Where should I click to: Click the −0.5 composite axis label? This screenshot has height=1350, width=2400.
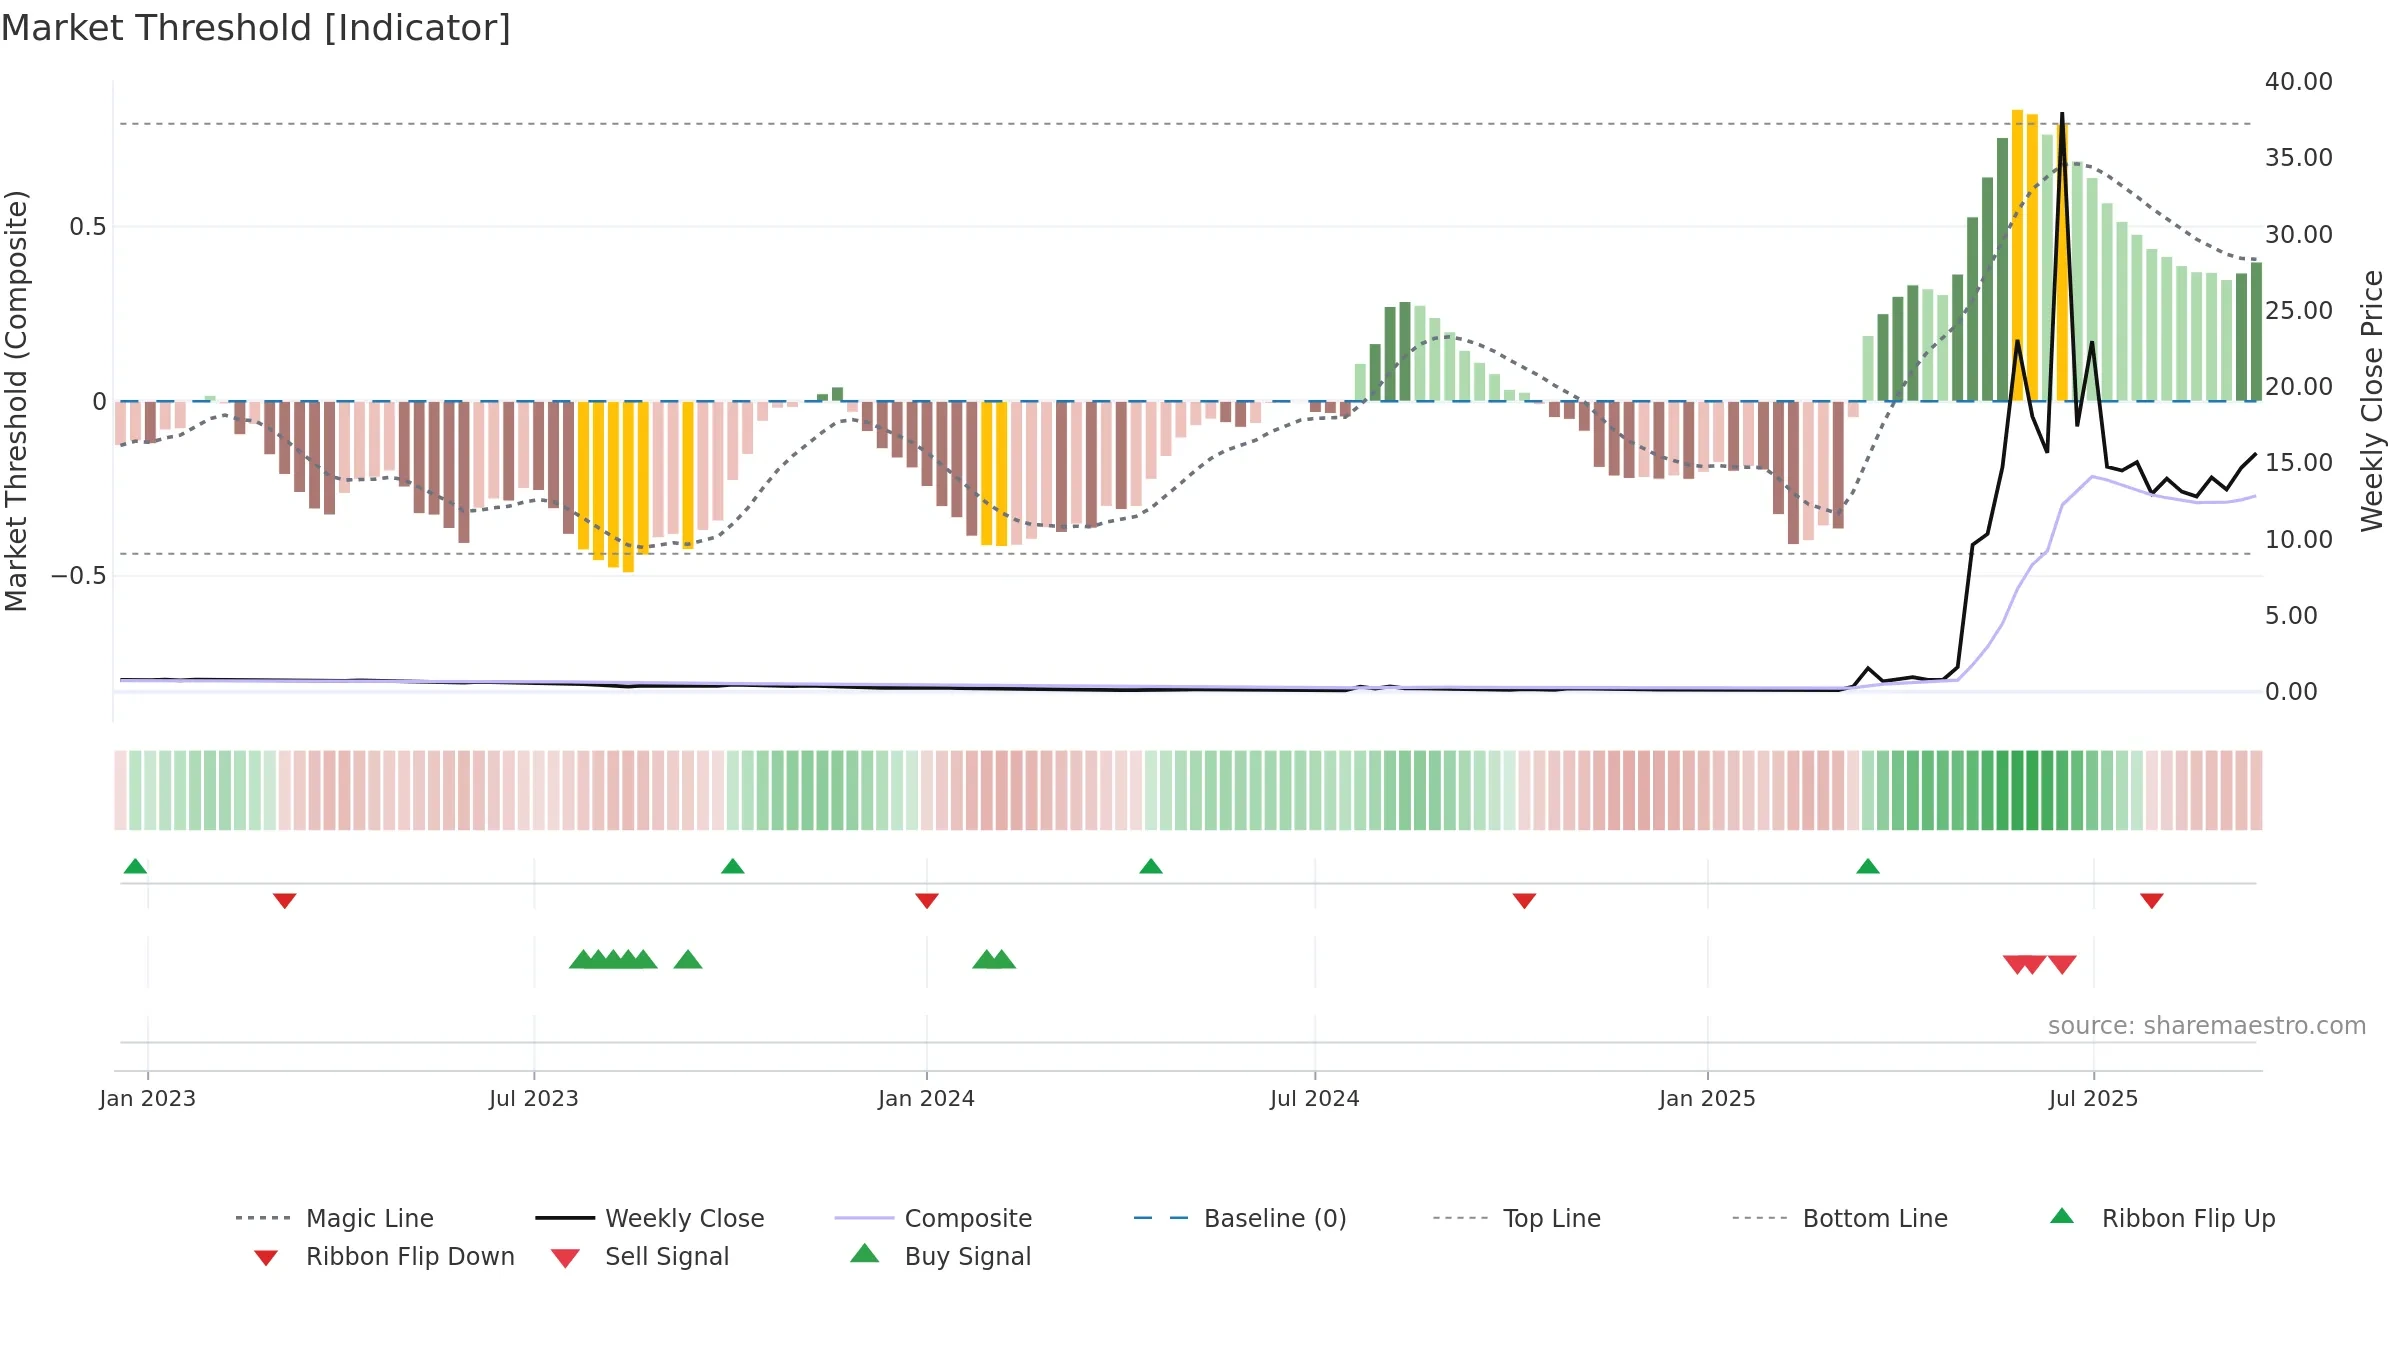pos(79,576)
